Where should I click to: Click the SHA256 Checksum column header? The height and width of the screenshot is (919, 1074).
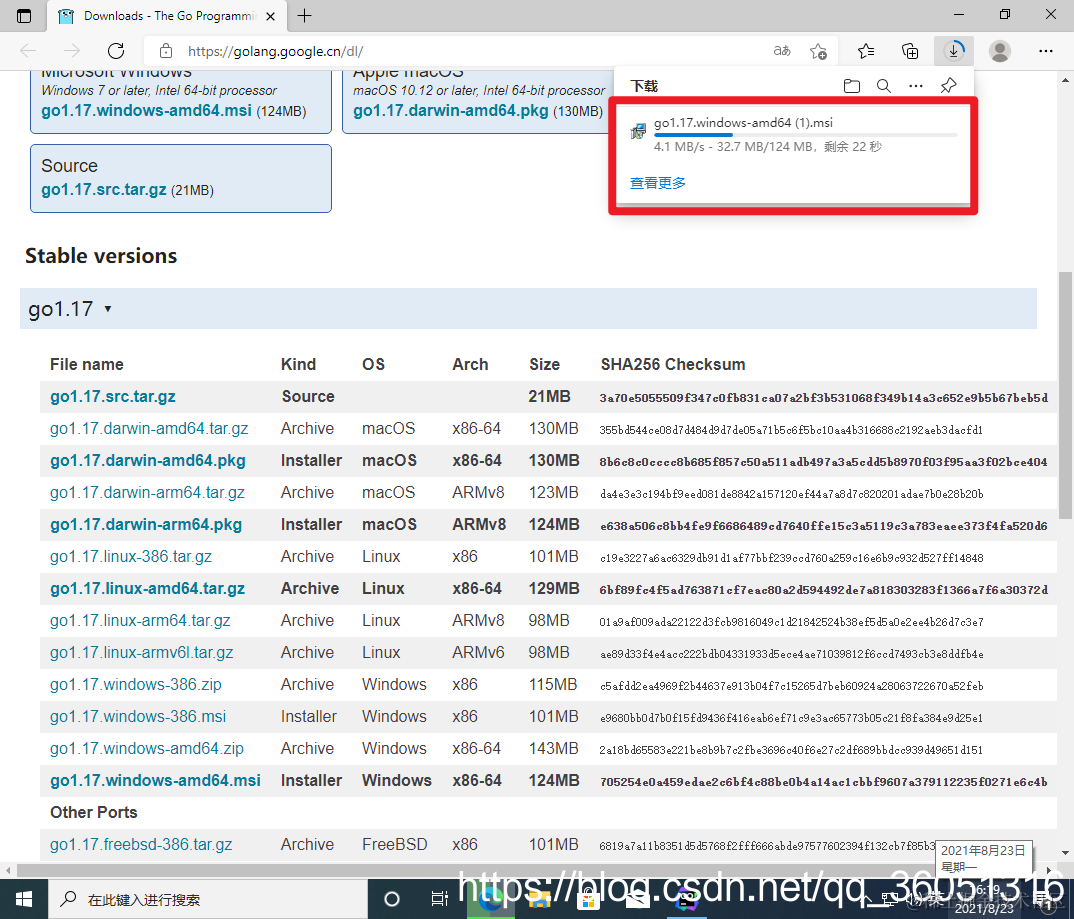[673, 364]
